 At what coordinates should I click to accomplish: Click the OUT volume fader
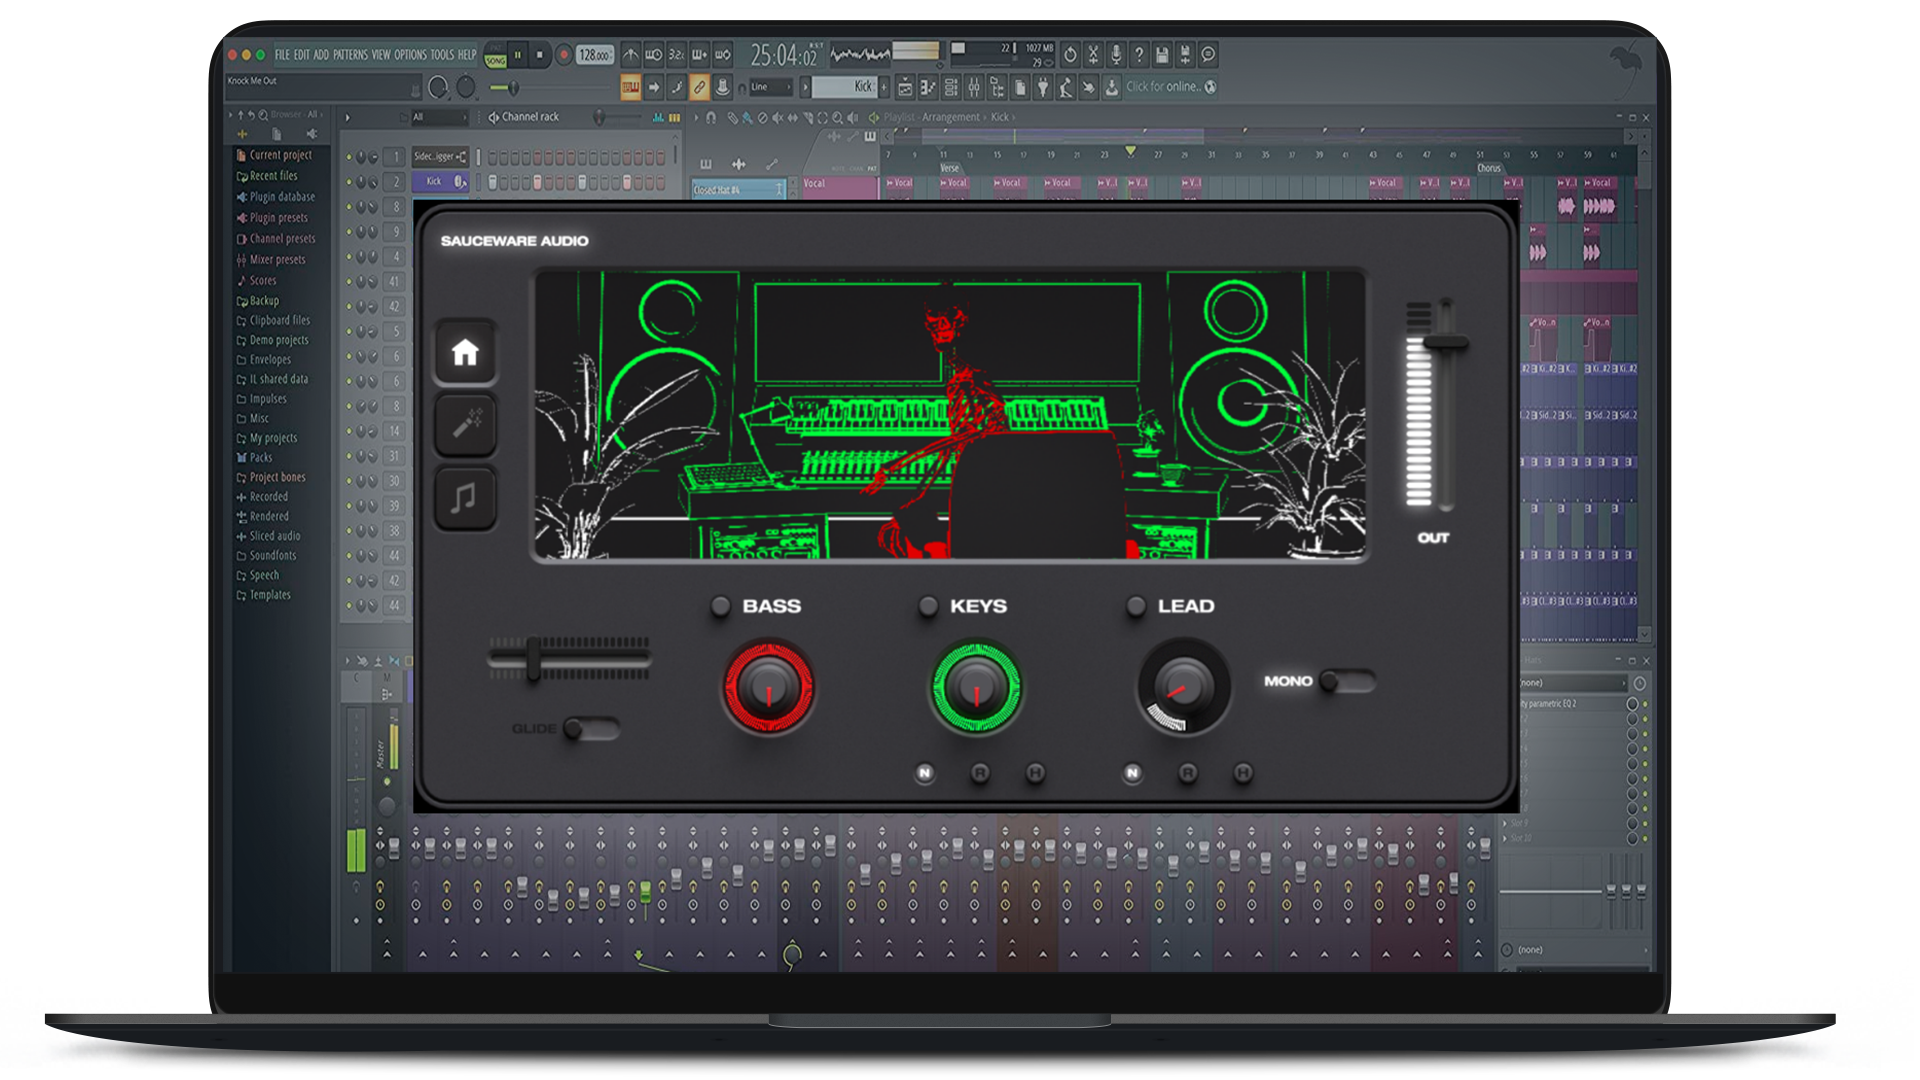tap(1444, 342)
